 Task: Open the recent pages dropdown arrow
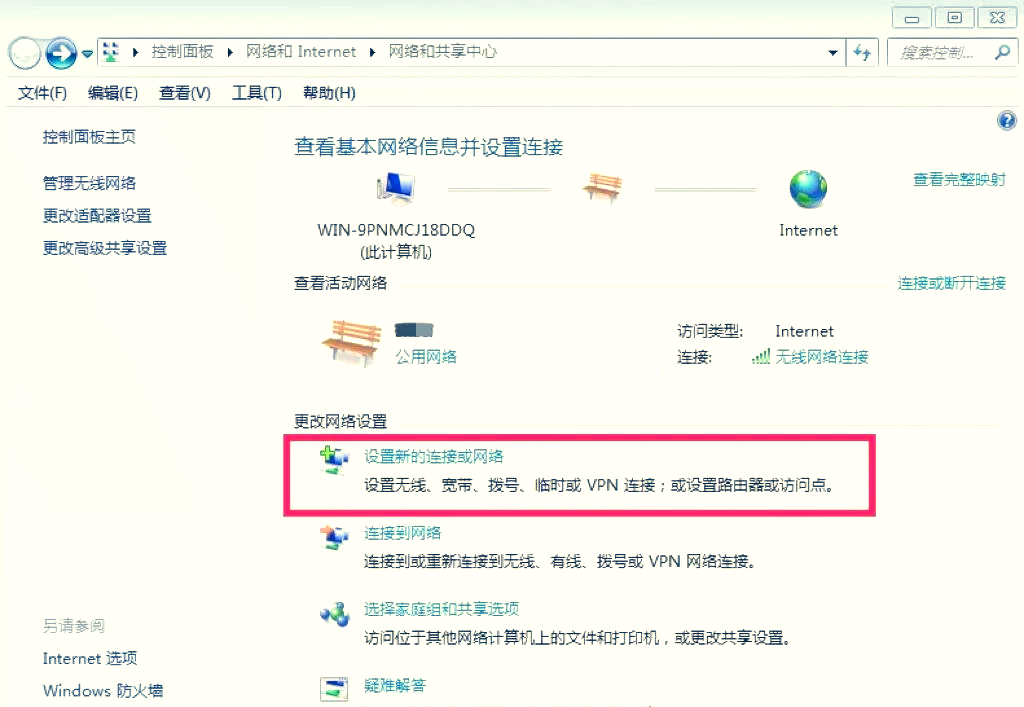click(87, 54)
